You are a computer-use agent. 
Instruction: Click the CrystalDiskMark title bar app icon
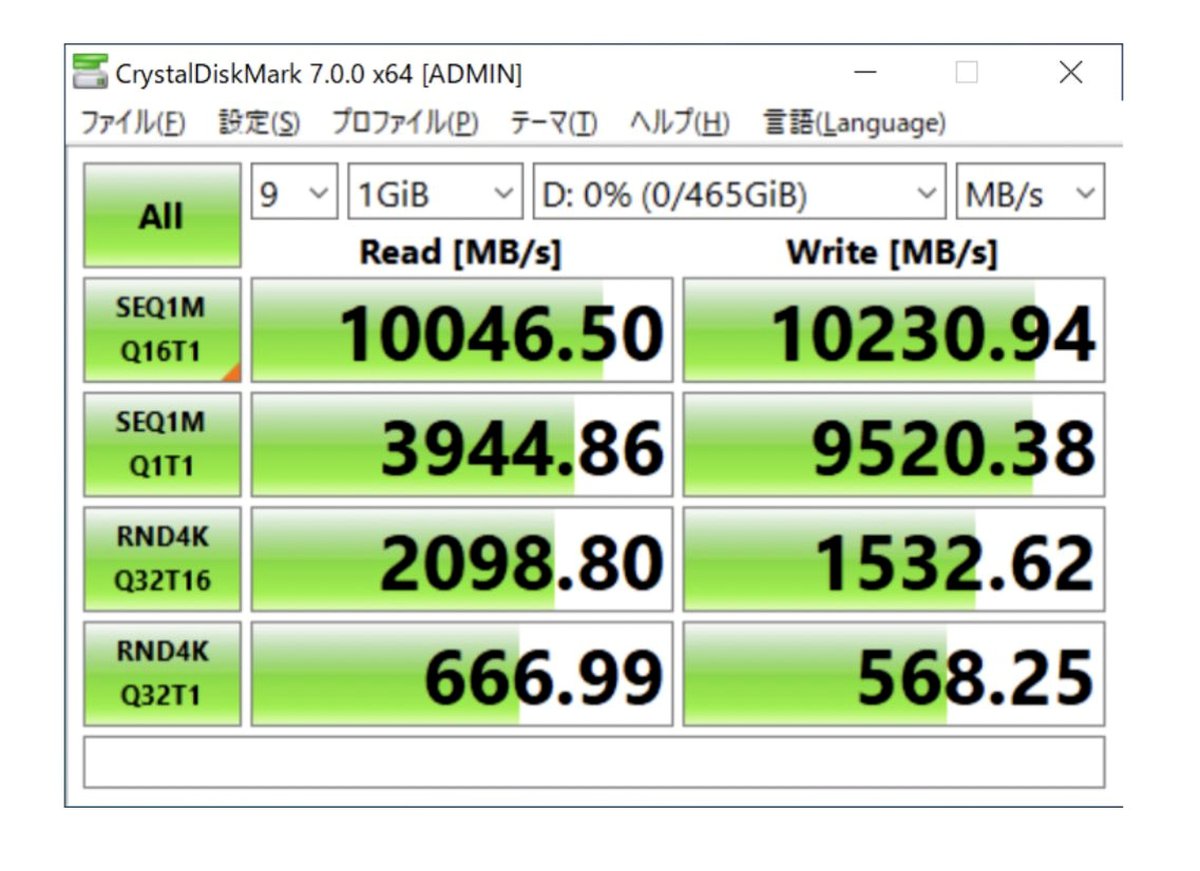pyautogui.click(x=90, y=72)
